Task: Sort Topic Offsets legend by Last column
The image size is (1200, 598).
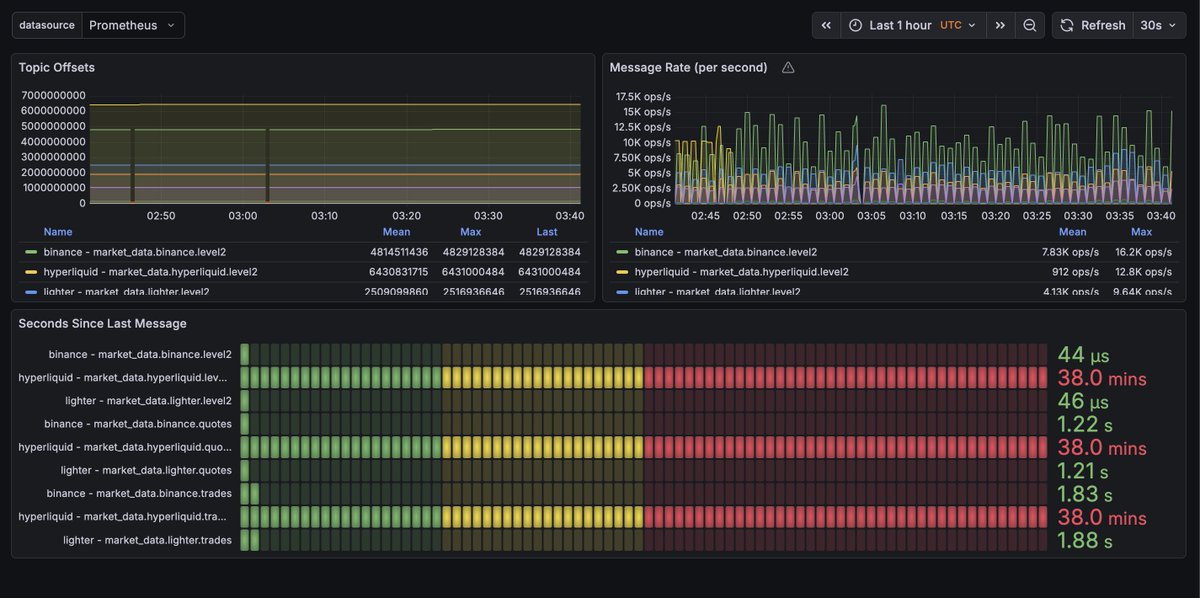Action: point(547,232)
